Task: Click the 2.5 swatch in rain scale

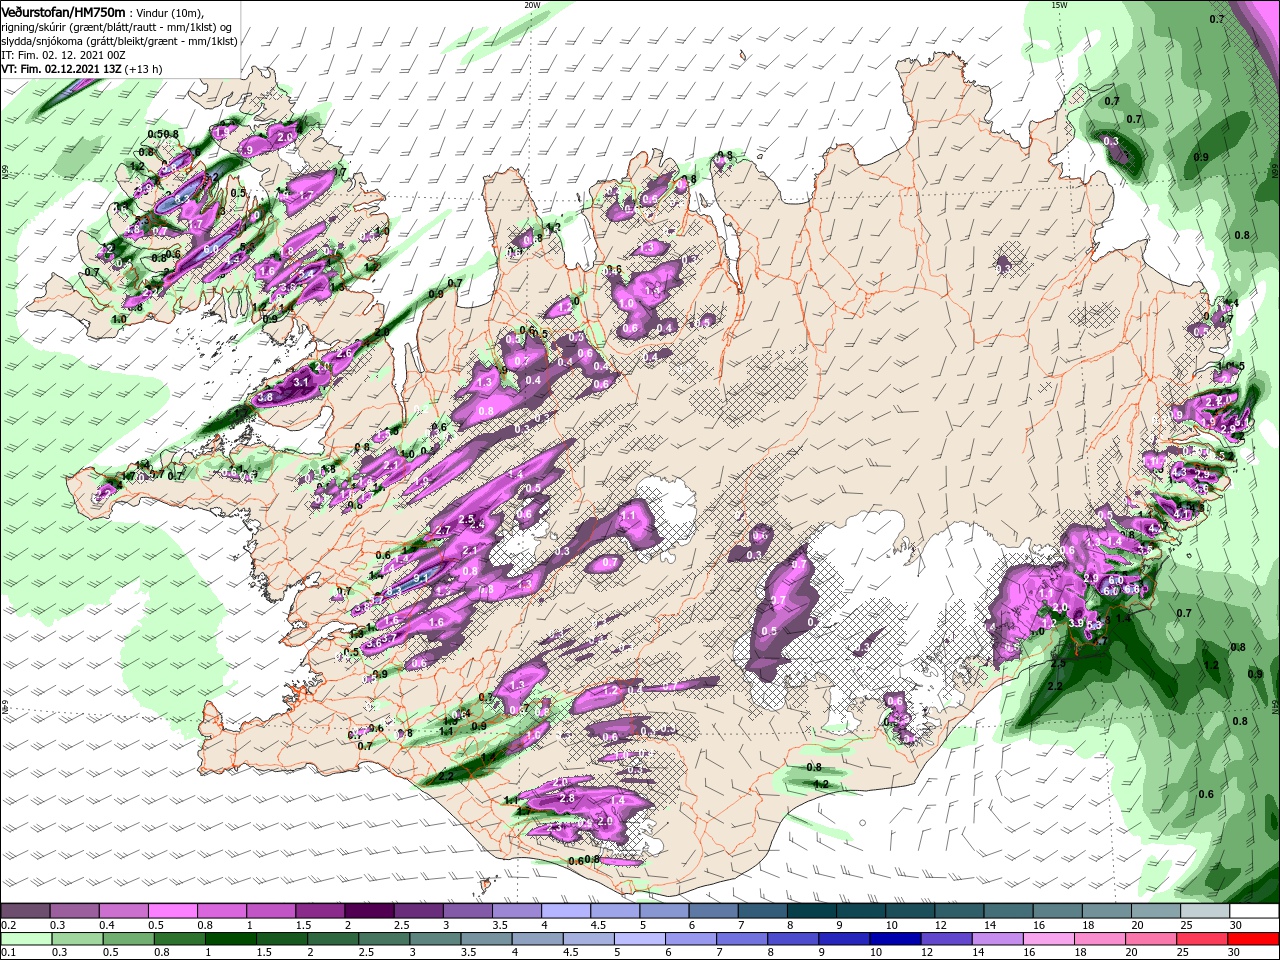Action: tap(385, 939)
